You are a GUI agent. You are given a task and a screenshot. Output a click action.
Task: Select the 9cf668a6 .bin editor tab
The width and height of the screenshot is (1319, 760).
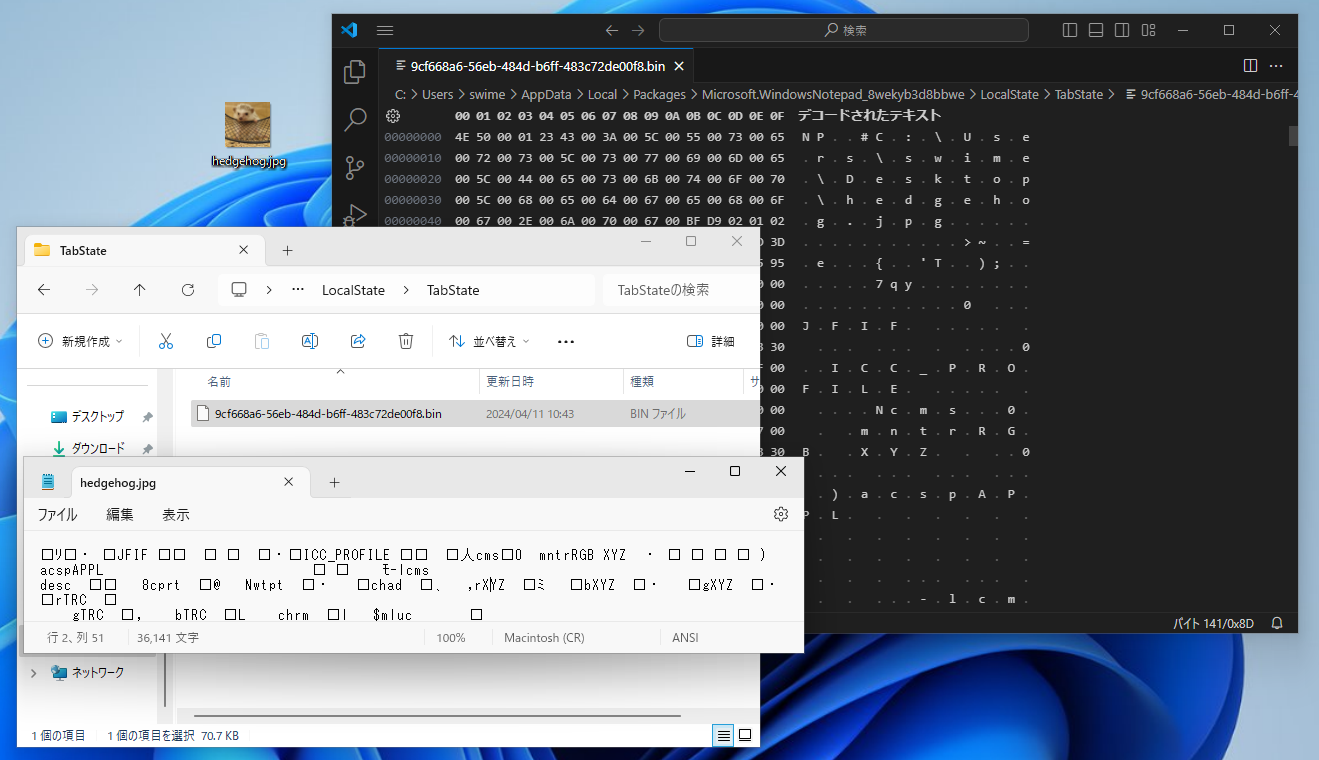536,67
